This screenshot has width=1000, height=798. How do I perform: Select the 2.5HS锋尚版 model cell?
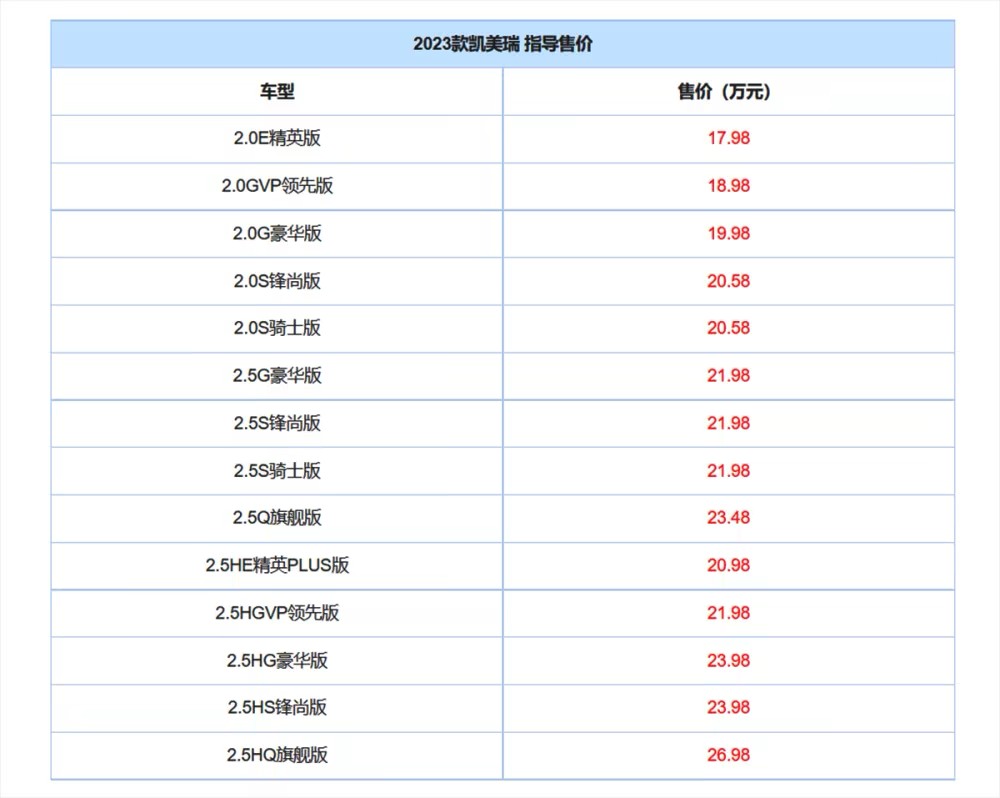(x=277, y=707)
